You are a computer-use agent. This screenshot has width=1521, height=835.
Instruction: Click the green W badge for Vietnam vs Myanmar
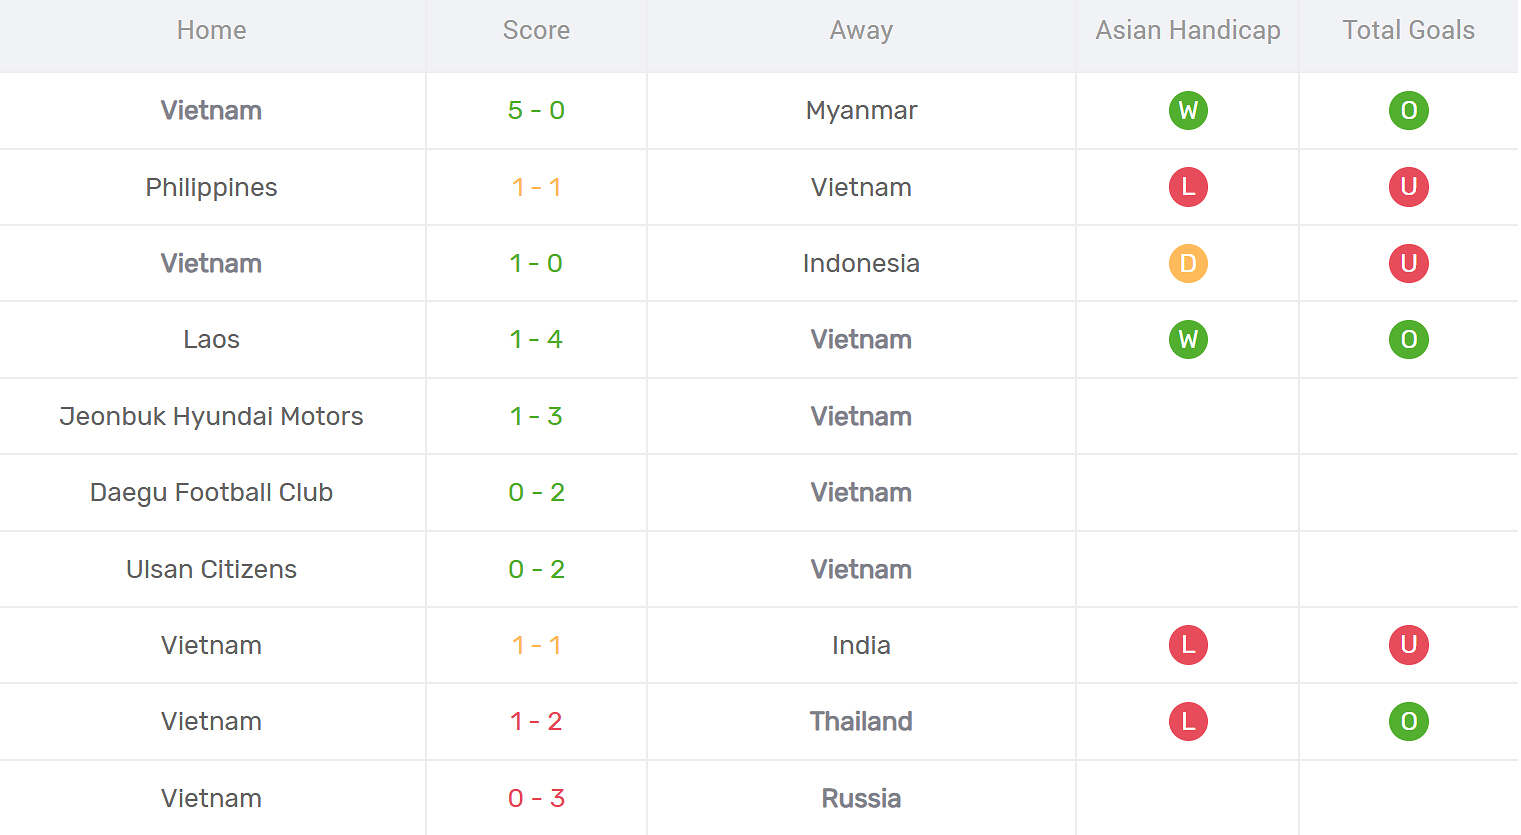(1188, 110)
